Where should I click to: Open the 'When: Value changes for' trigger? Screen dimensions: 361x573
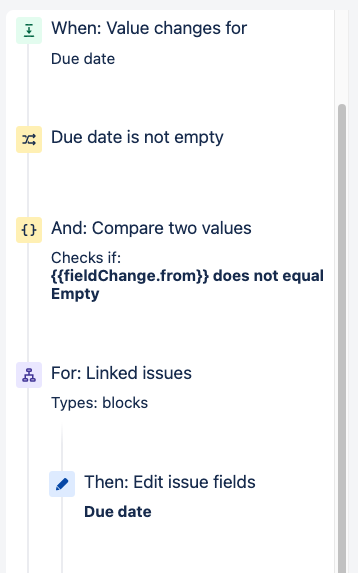(149, 29)
